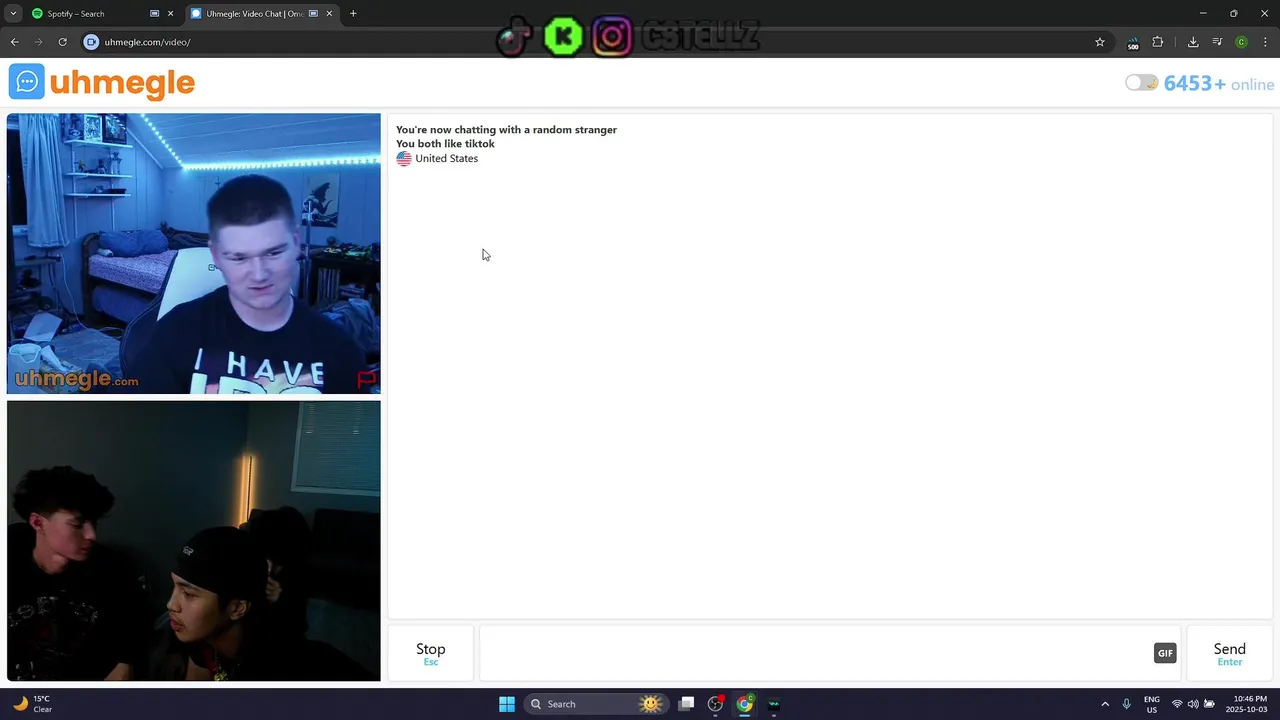
Task: Open the Wi-Fi network tray icon
Action: 1177,704
